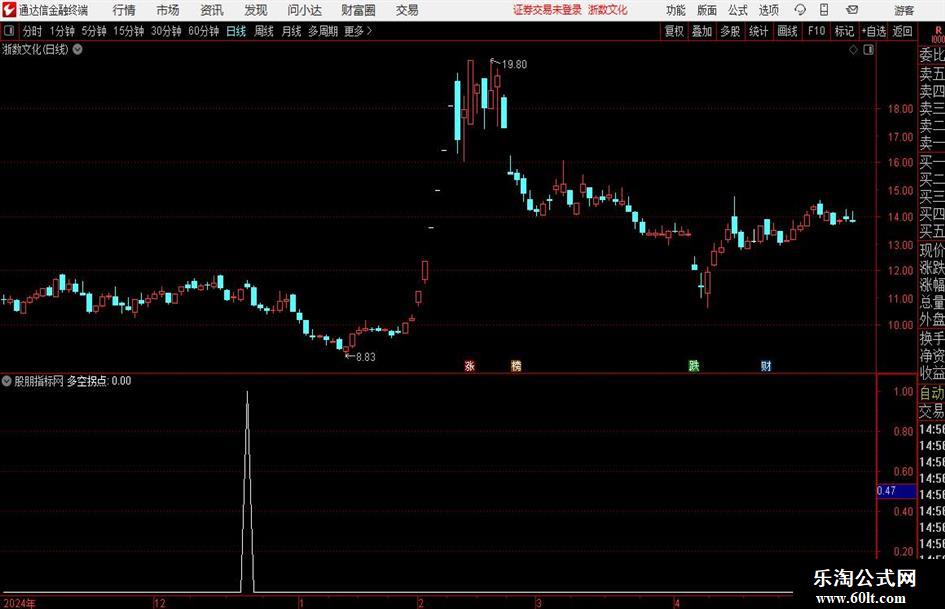Screen dimensions: 945x609
Task: Click the 18.00 price axis label
Action: 900,109
